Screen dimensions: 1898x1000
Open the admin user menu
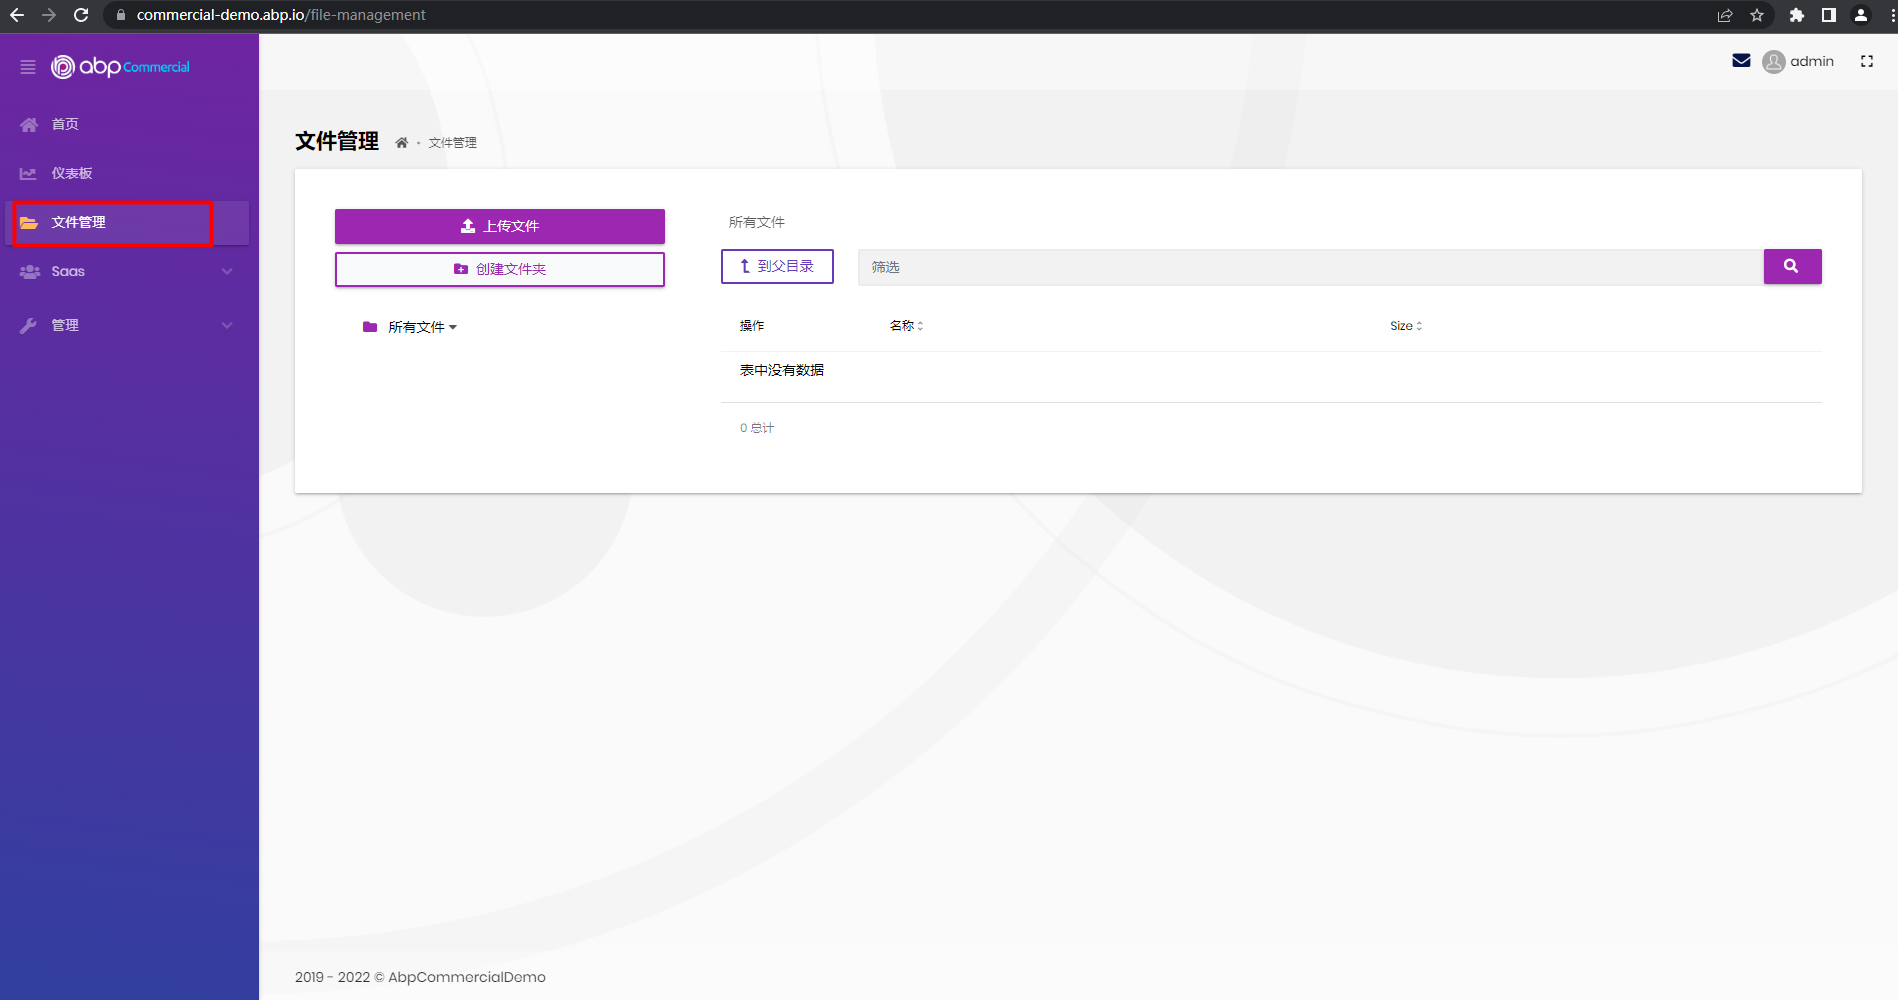tap(1798, 61)
